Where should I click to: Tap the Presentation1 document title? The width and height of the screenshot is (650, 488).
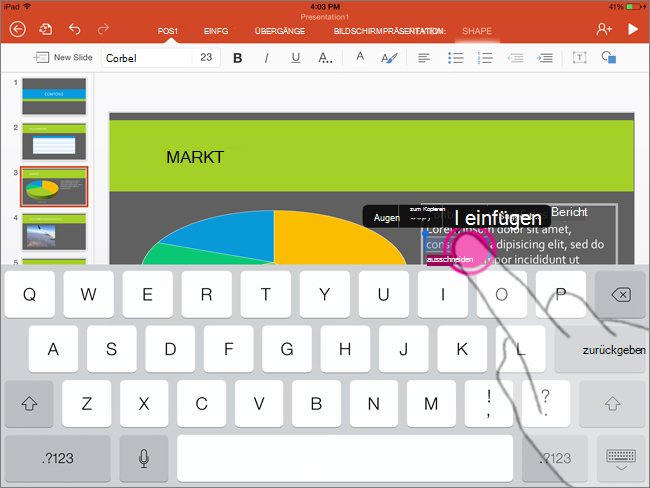325,17
